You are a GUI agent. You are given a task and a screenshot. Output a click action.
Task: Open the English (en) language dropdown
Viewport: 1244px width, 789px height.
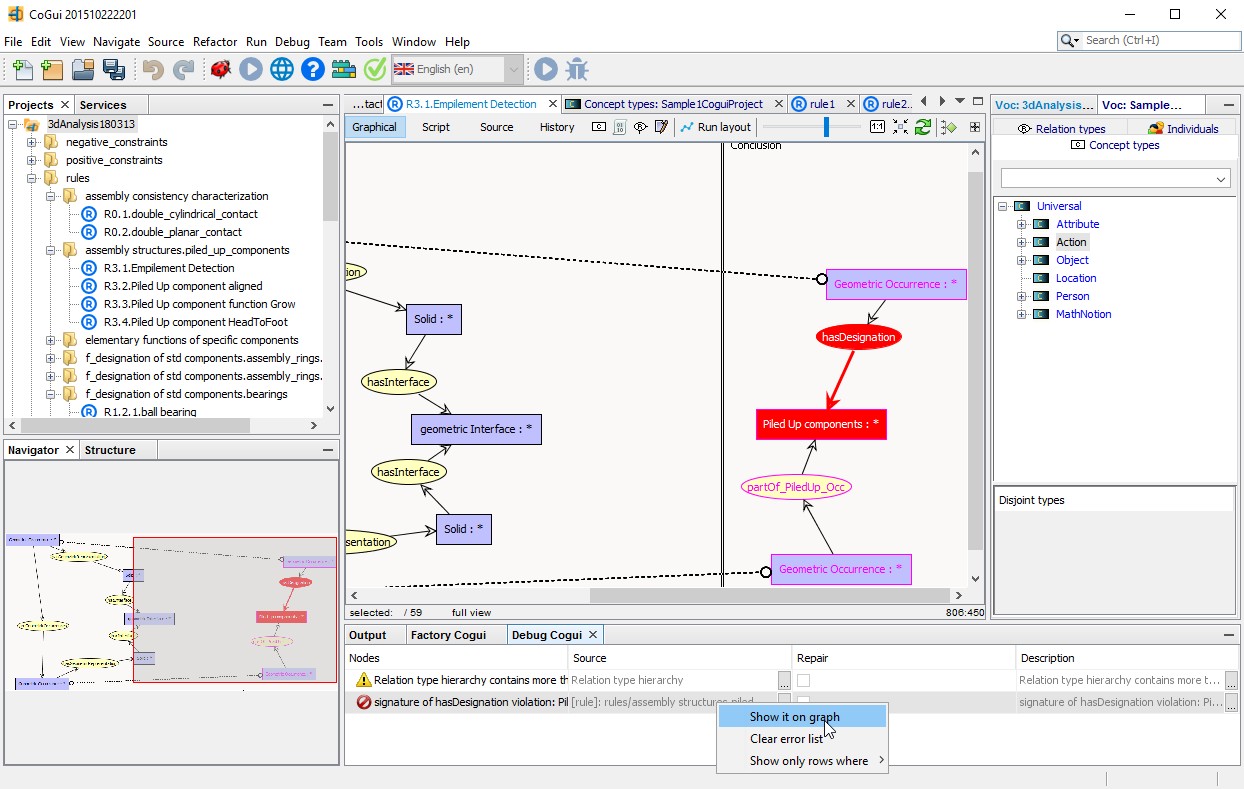click(x=514, y=69)
